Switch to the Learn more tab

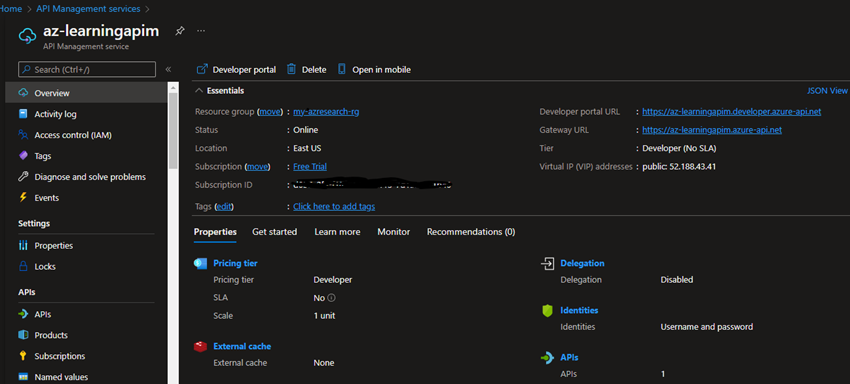[337, 232]
